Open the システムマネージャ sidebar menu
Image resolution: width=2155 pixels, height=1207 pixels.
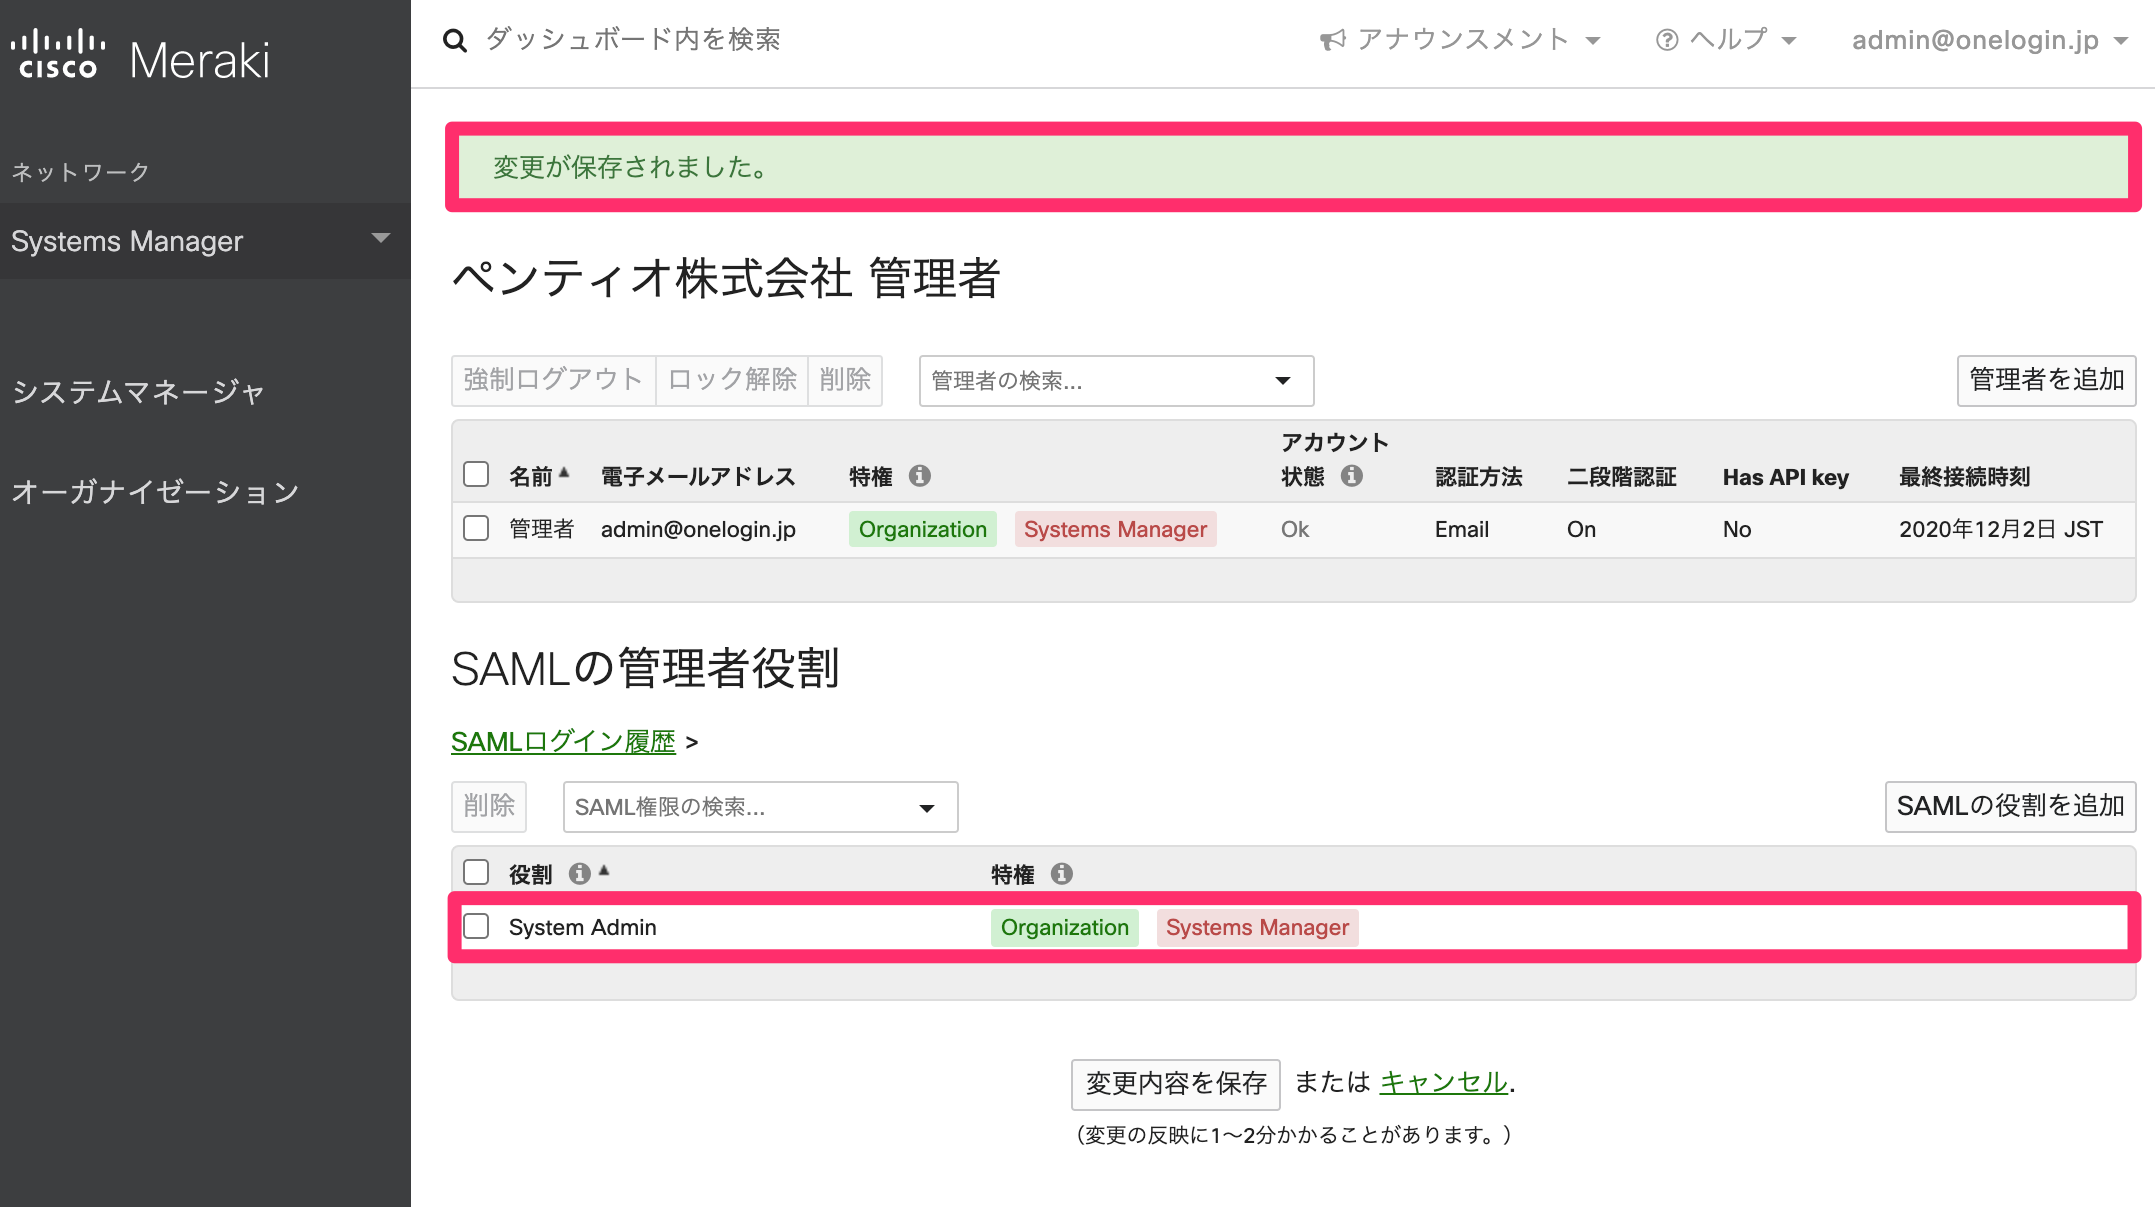point(138,392)
